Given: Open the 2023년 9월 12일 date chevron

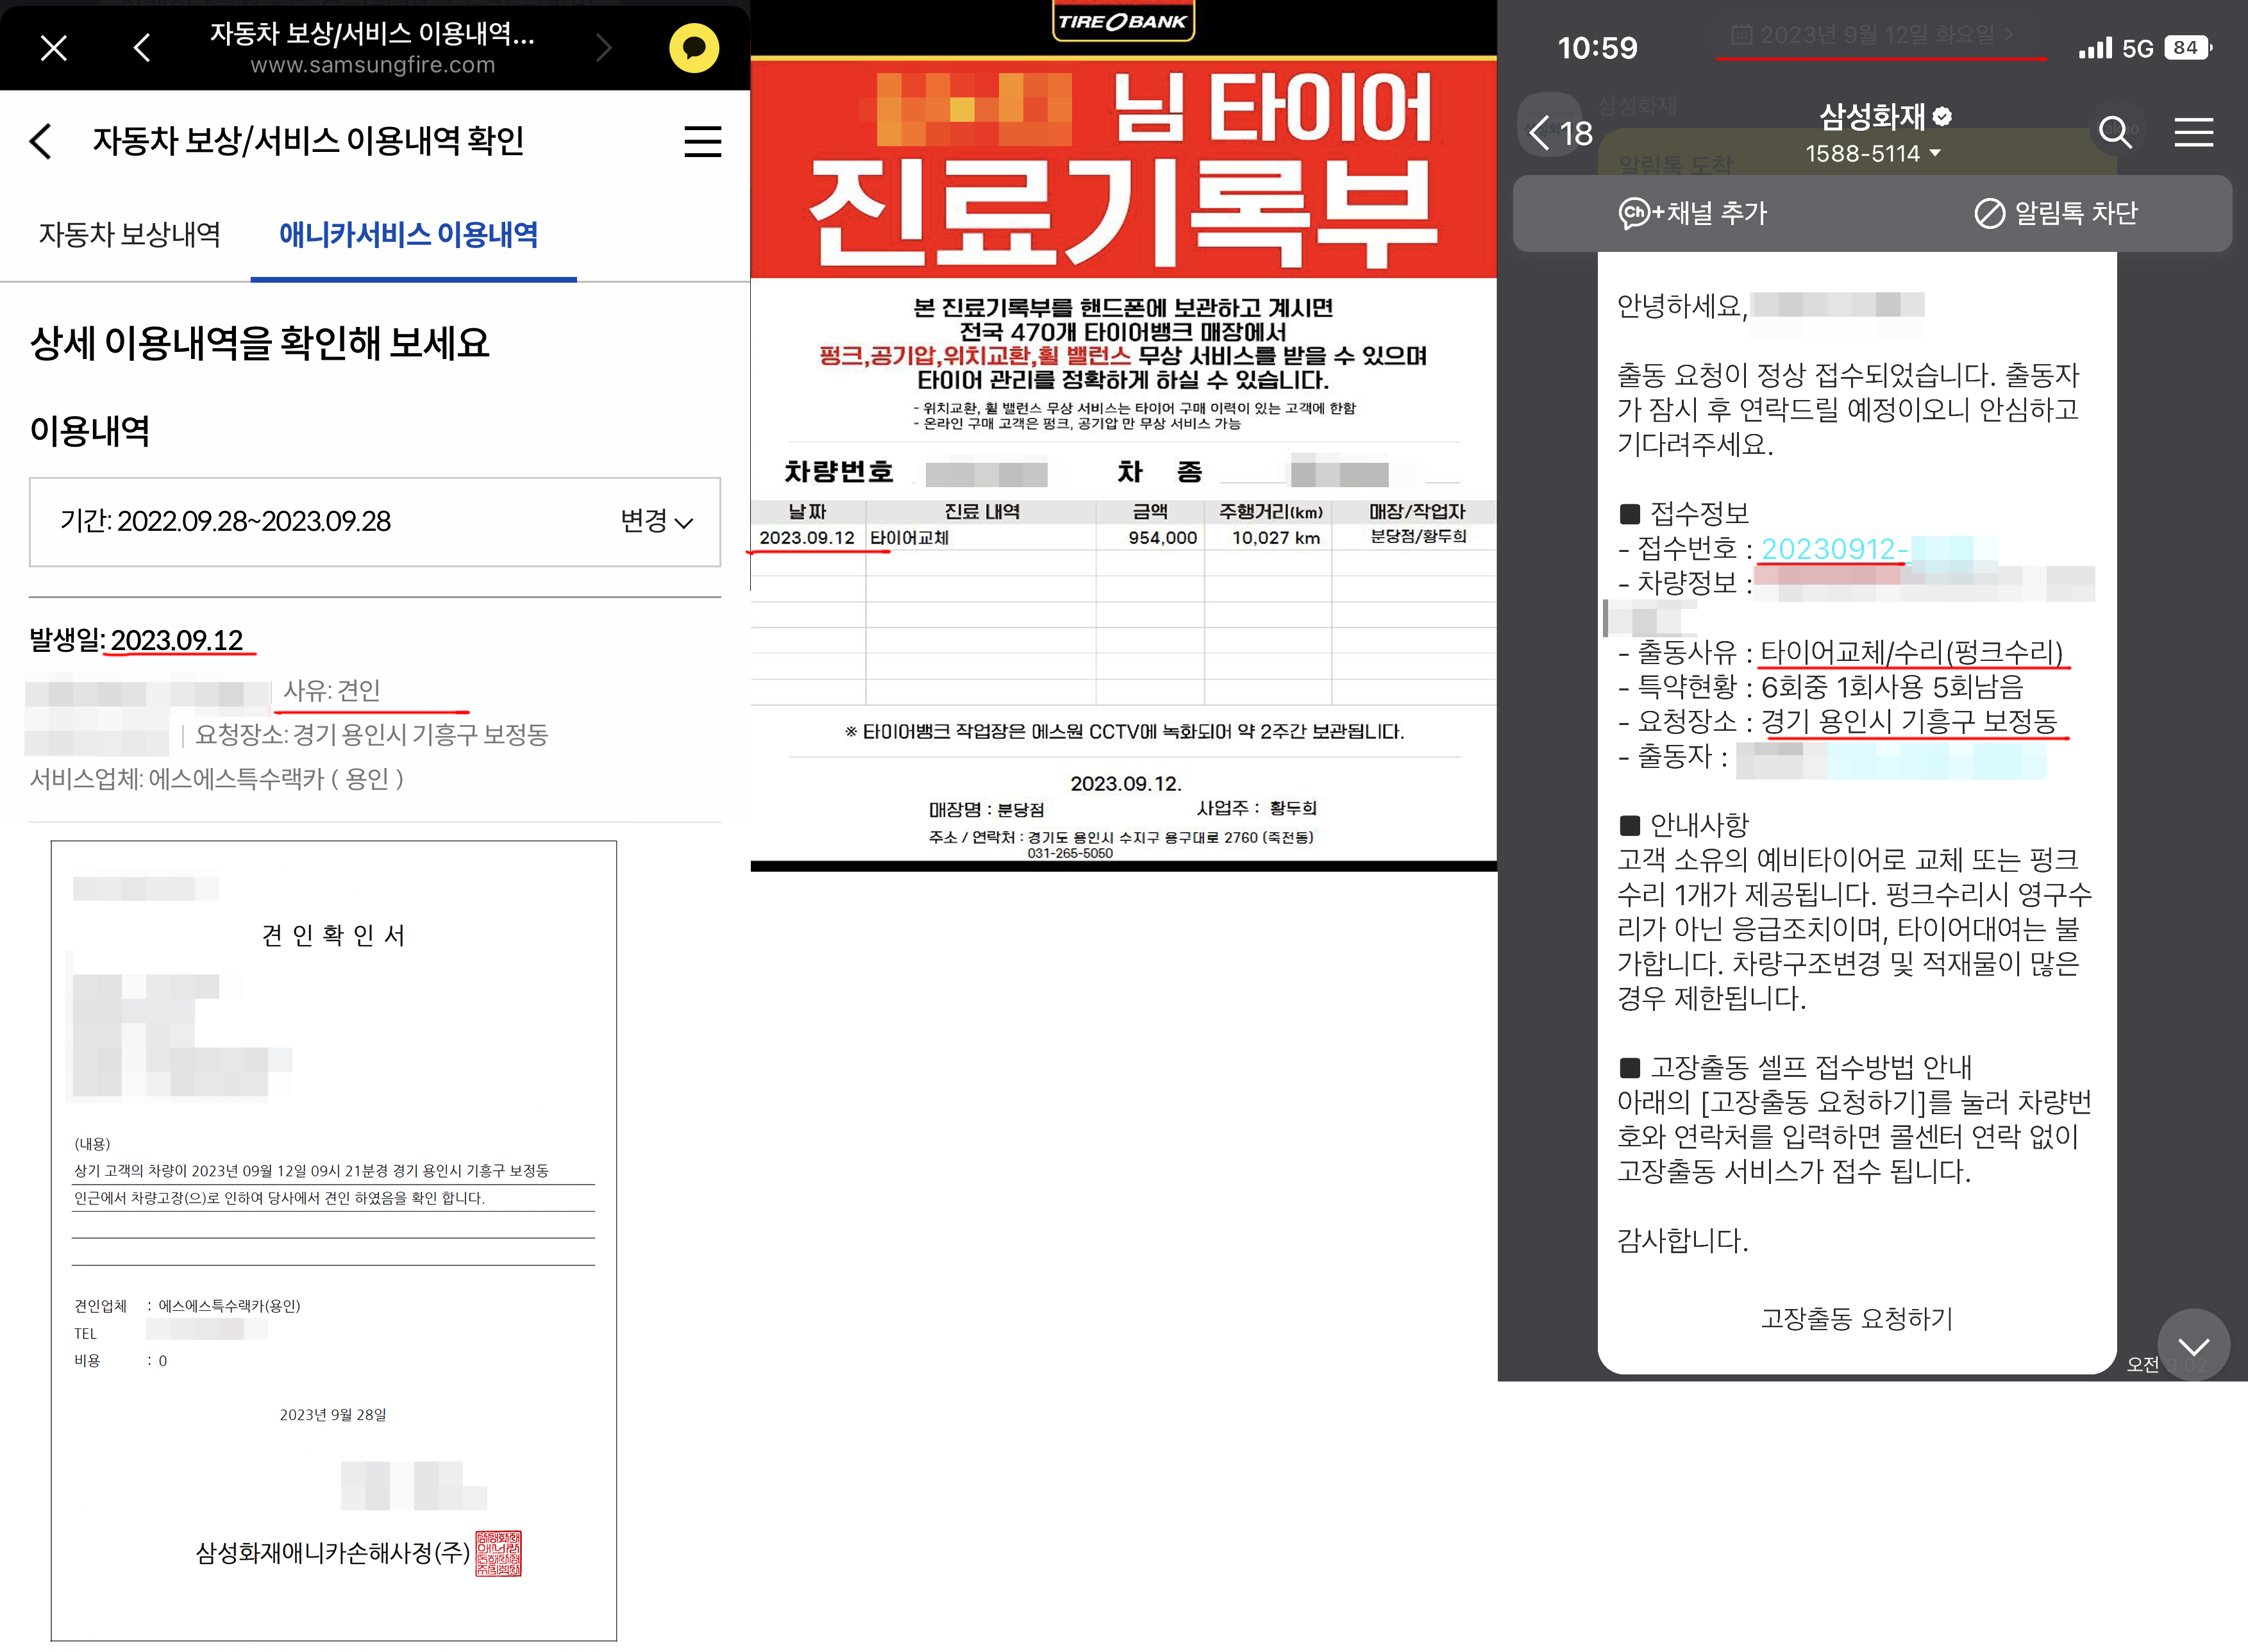Looking at the screenshot, I should 2009,35.
